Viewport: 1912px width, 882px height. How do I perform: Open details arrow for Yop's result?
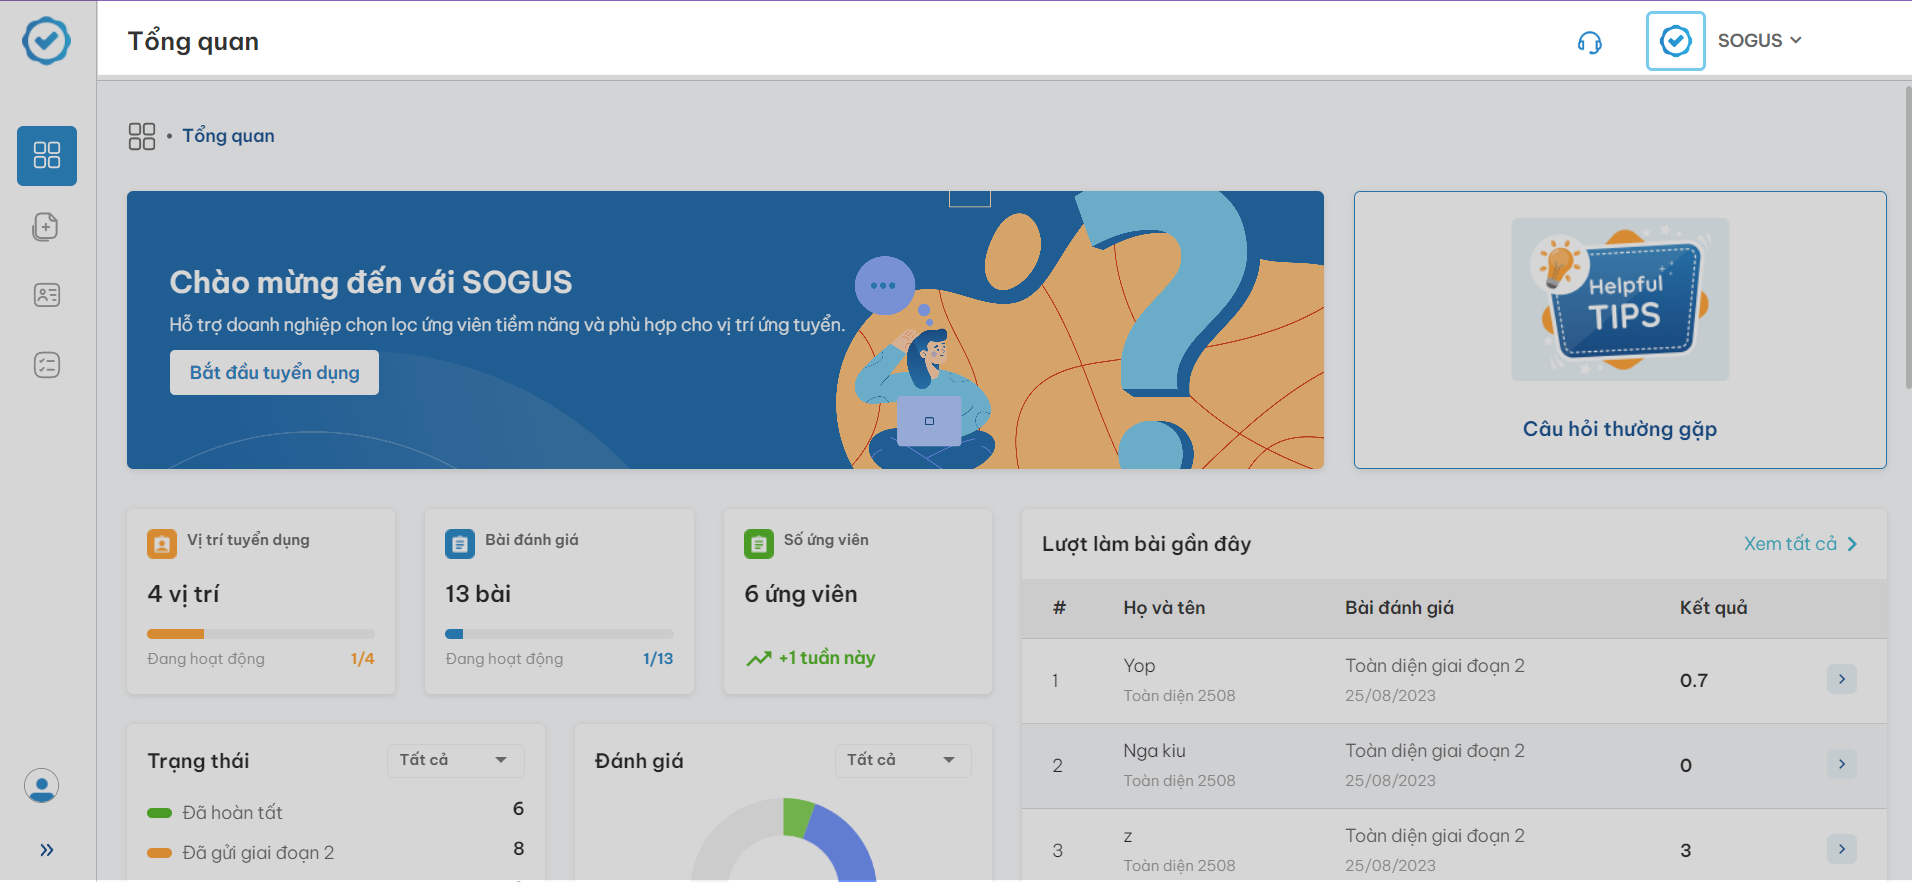(1841, 680)
